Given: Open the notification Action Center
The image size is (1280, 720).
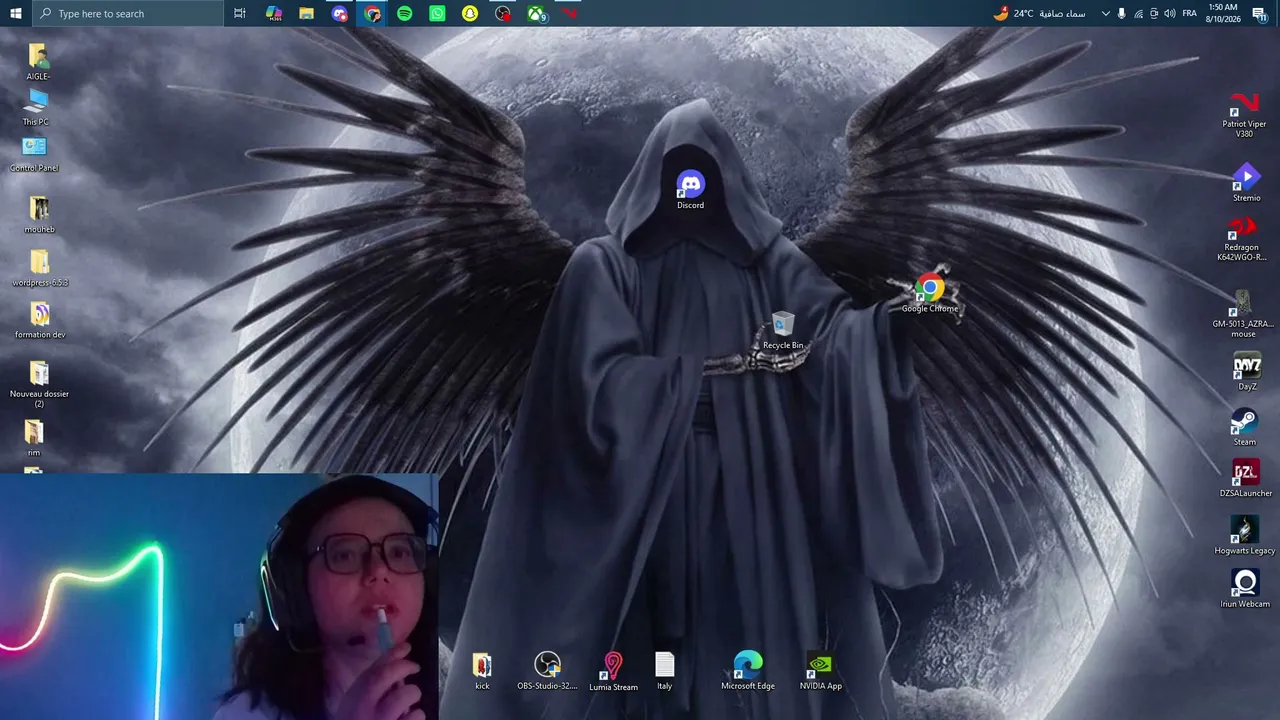Looking at the screenshot, I should 1261,13.
